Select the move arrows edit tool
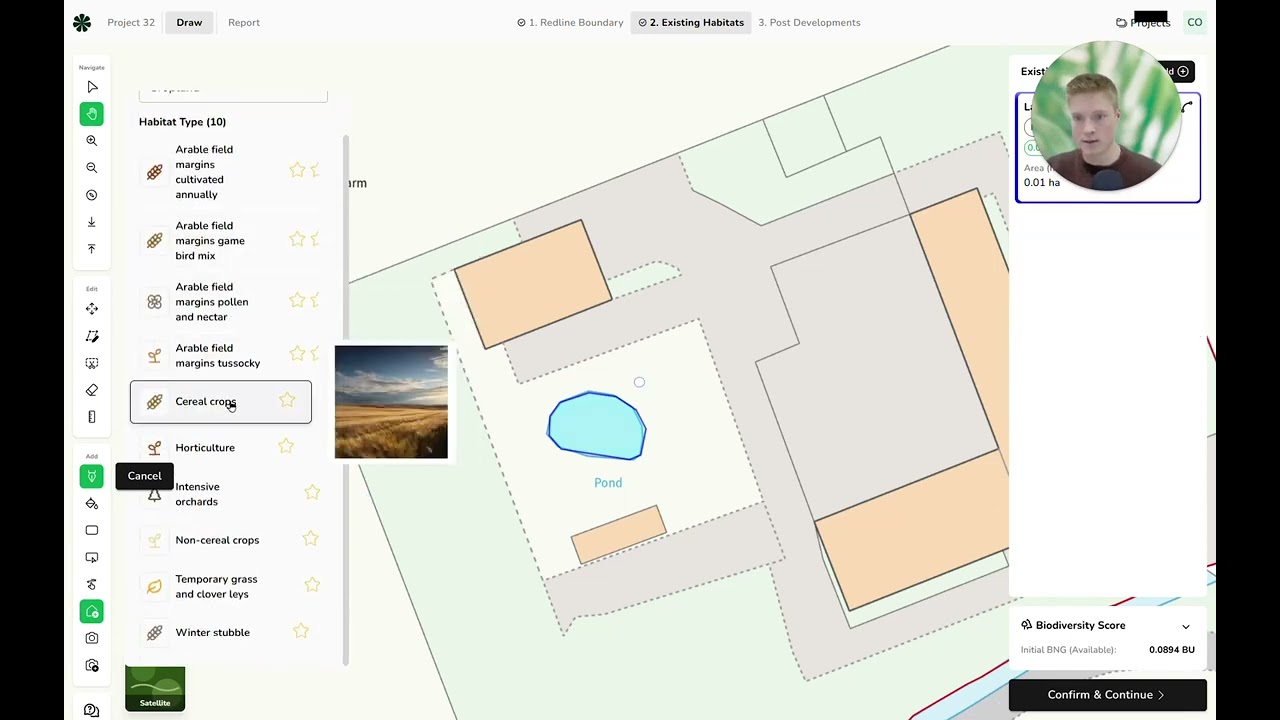Image resolution: width=1280 pixels, height=720 pixels. [92, 309]
